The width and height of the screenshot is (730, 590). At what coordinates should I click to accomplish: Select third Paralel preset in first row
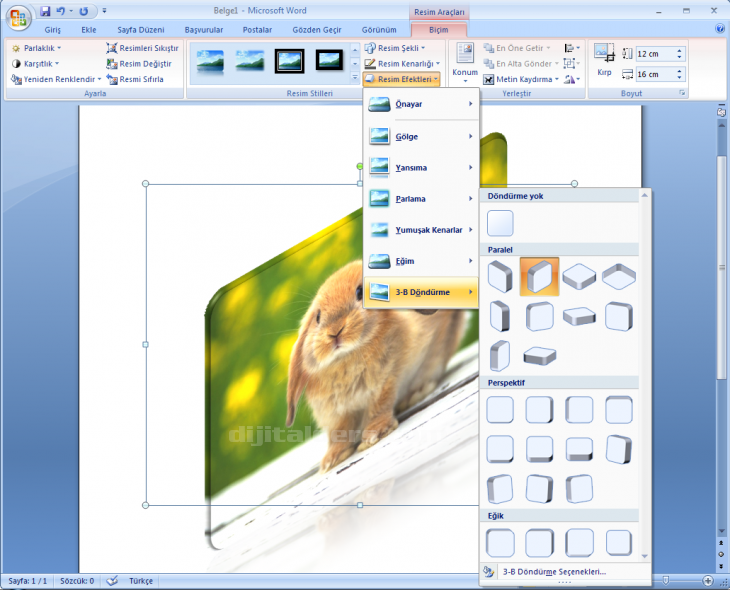pyautogui.click(x=579, y=277)
